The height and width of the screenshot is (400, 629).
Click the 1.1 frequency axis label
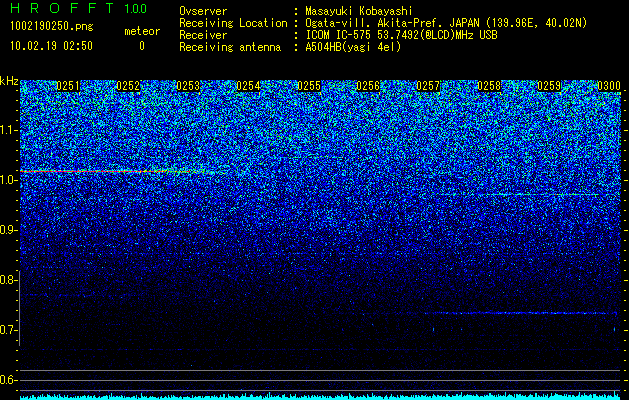pyautogui.click(x=8, y=130)
